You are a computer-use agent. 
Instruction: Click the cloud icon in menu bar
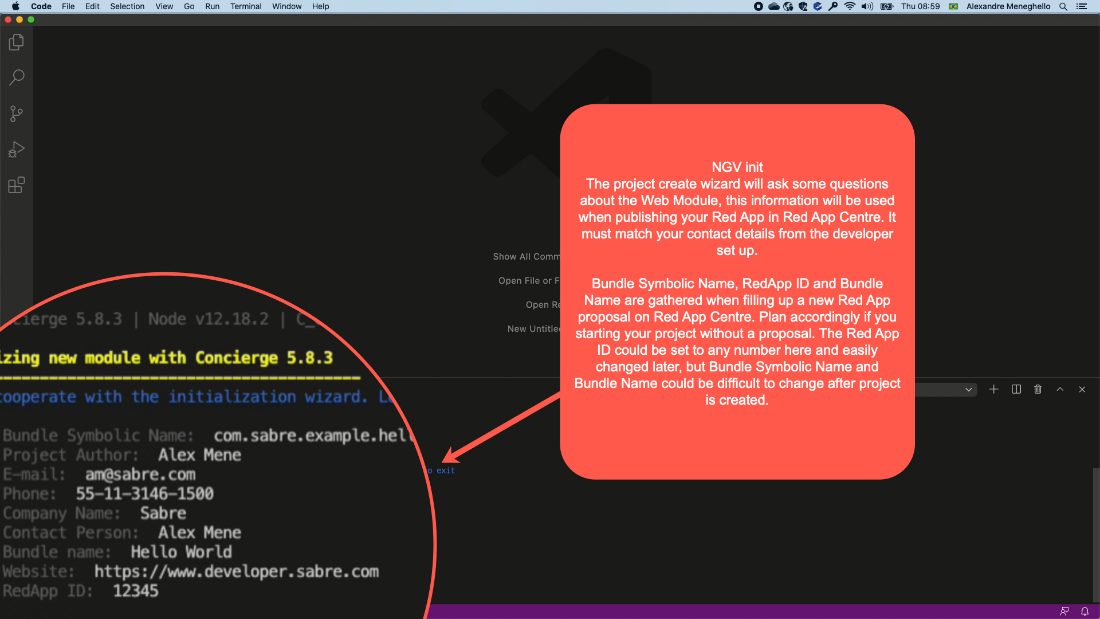click(774, 6)
